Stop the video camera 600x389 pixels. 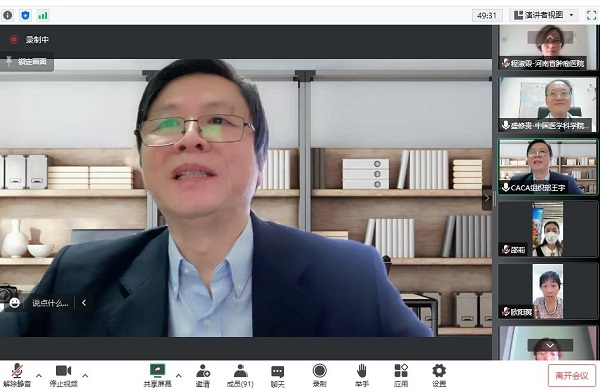point(64,375)
